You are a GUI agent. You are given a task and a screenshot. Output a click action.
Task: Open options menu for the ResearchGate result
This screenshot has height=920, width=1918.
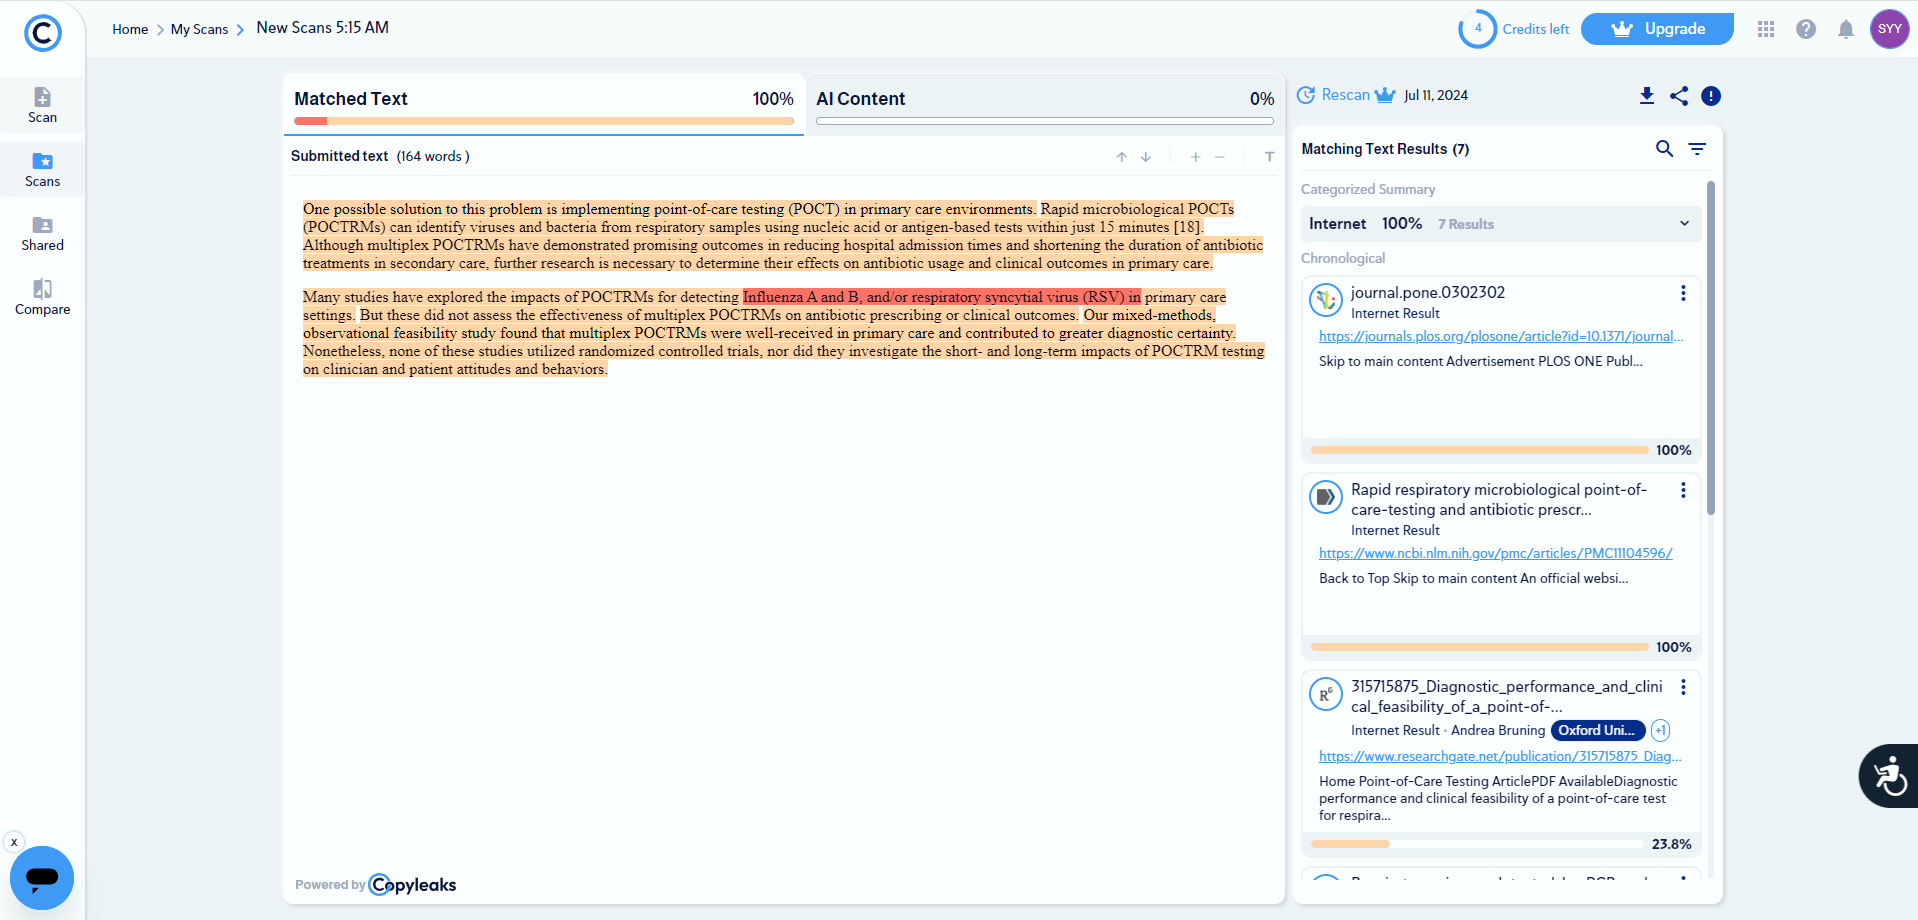[x=1682, y=688]
